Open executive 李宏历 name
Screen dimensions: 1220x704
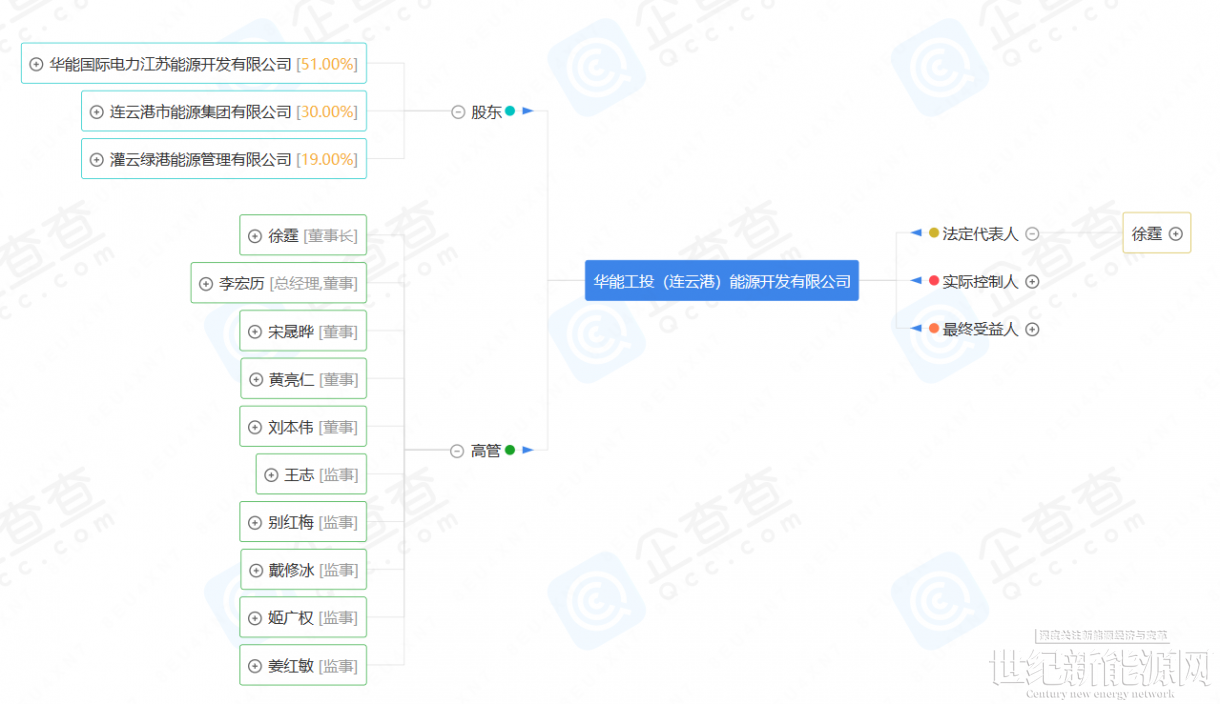click(242, 284)
